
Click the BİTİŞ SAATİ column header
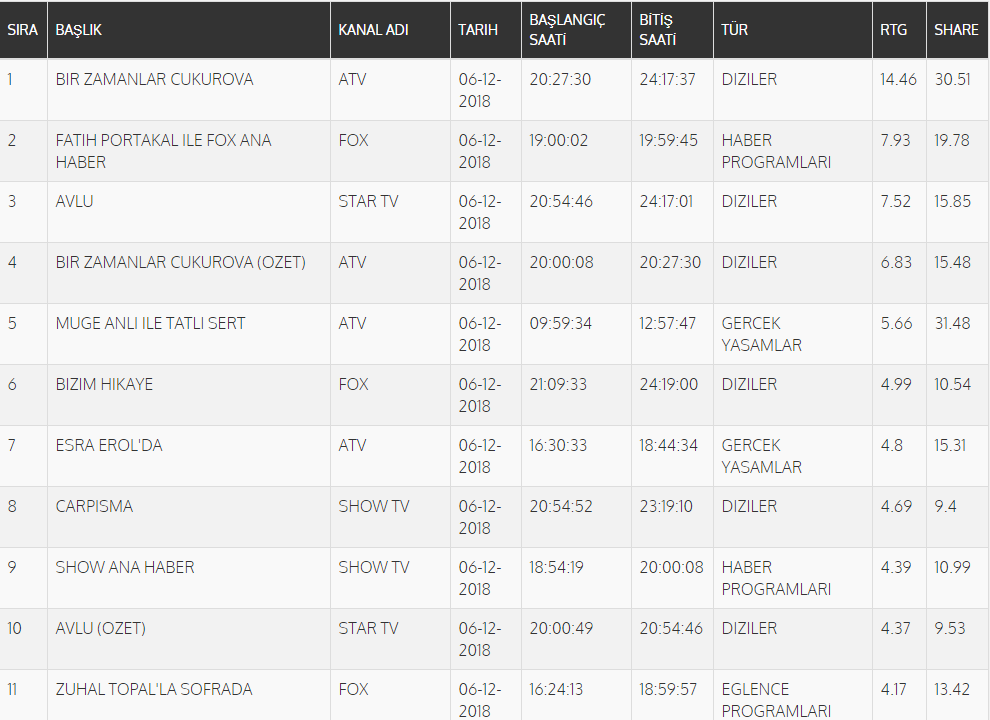click(658, 30)
